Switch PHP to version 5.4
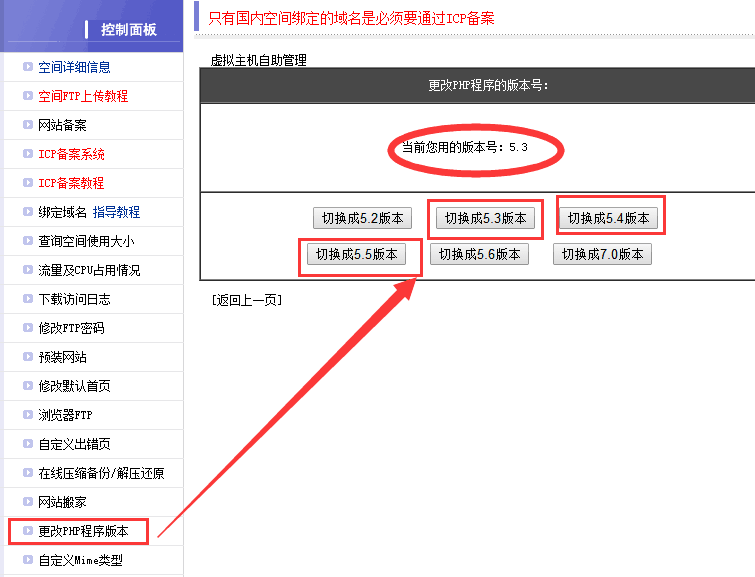 [x=609, y=218]
